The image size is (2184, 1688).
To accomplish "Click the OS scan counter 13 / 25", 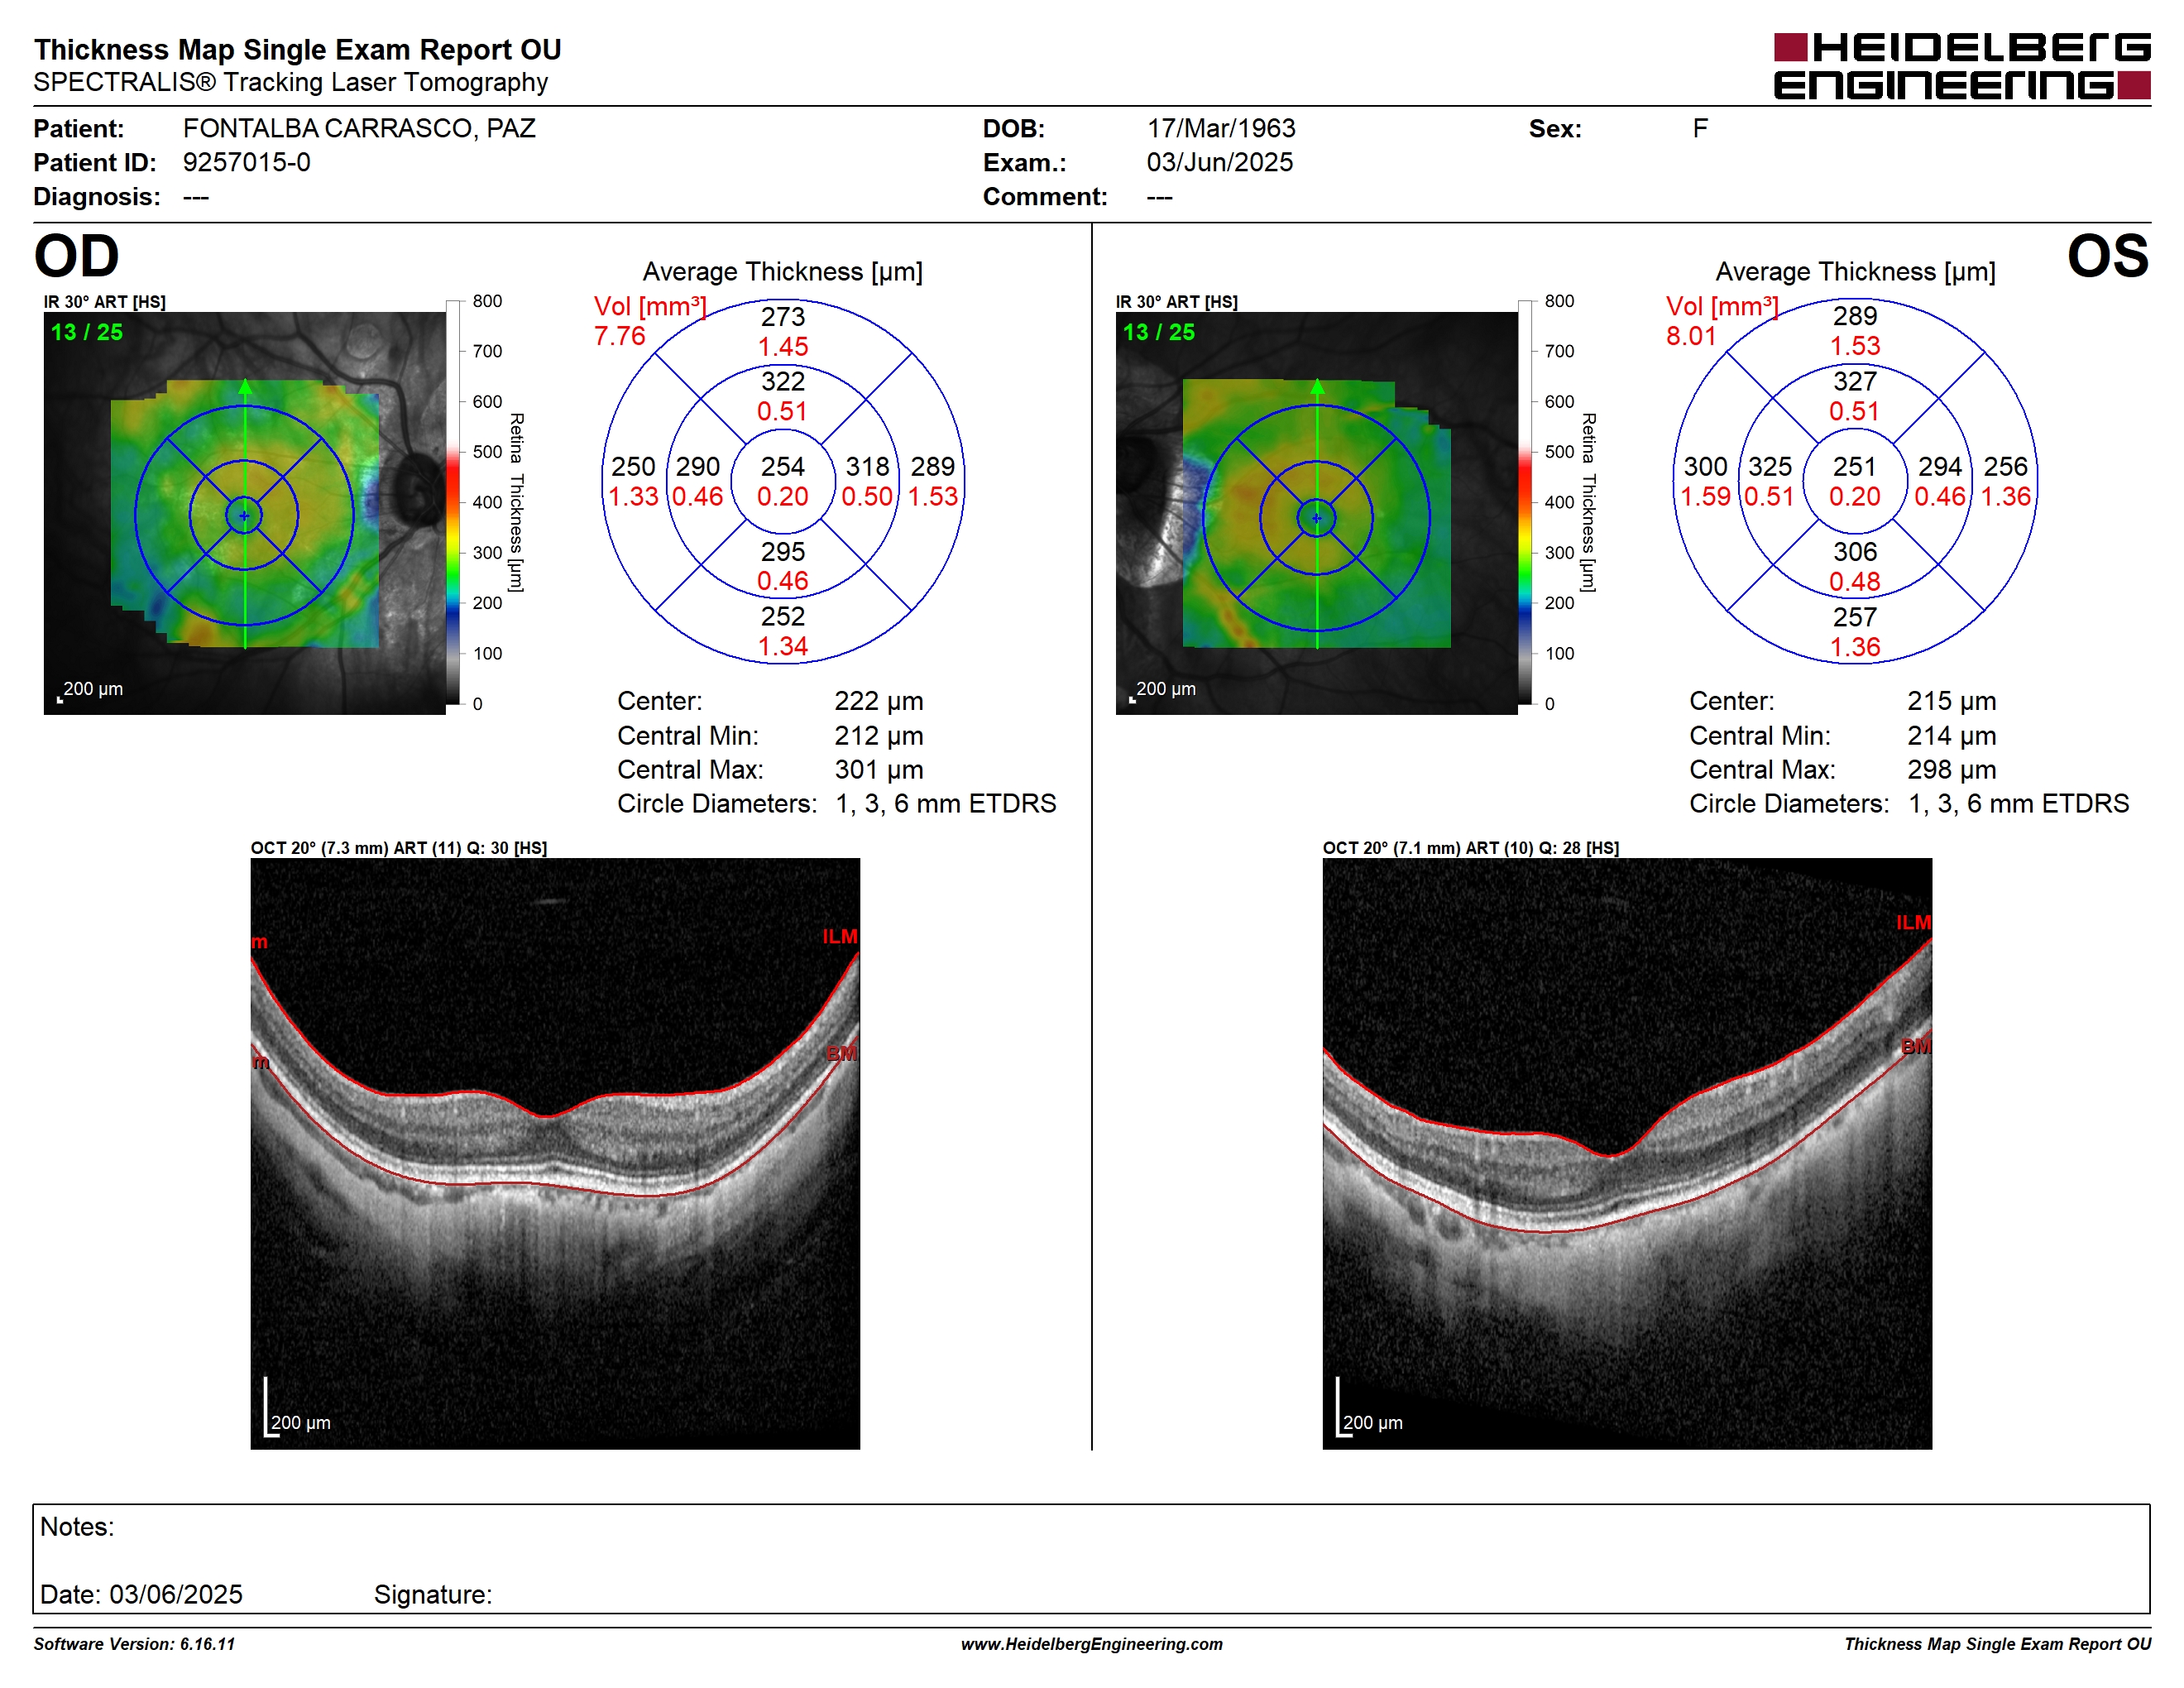I will click(x=1159, y=332).
